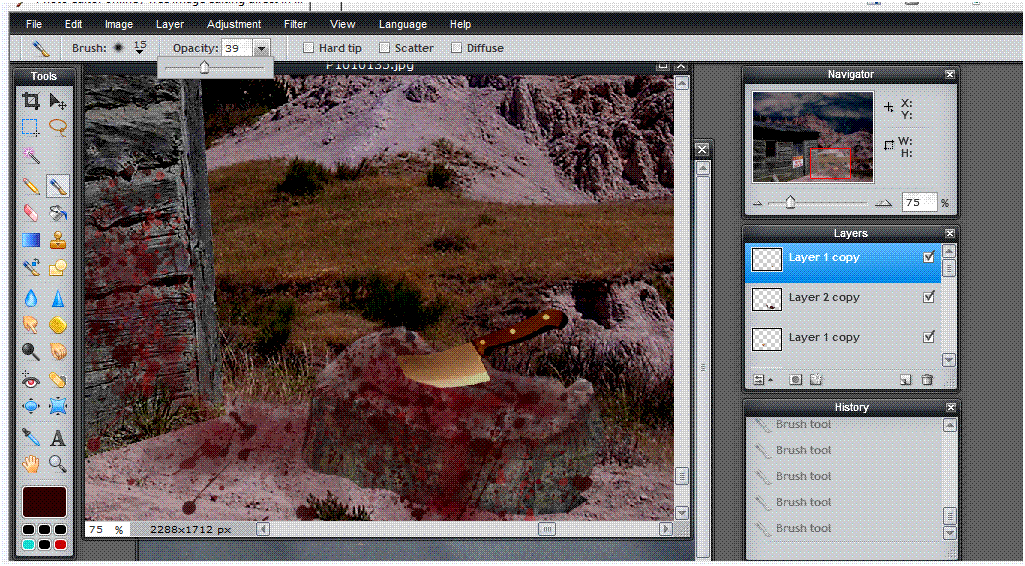Pick the Eraser tool
The image size is (1025, 566).
pos(31,213)
